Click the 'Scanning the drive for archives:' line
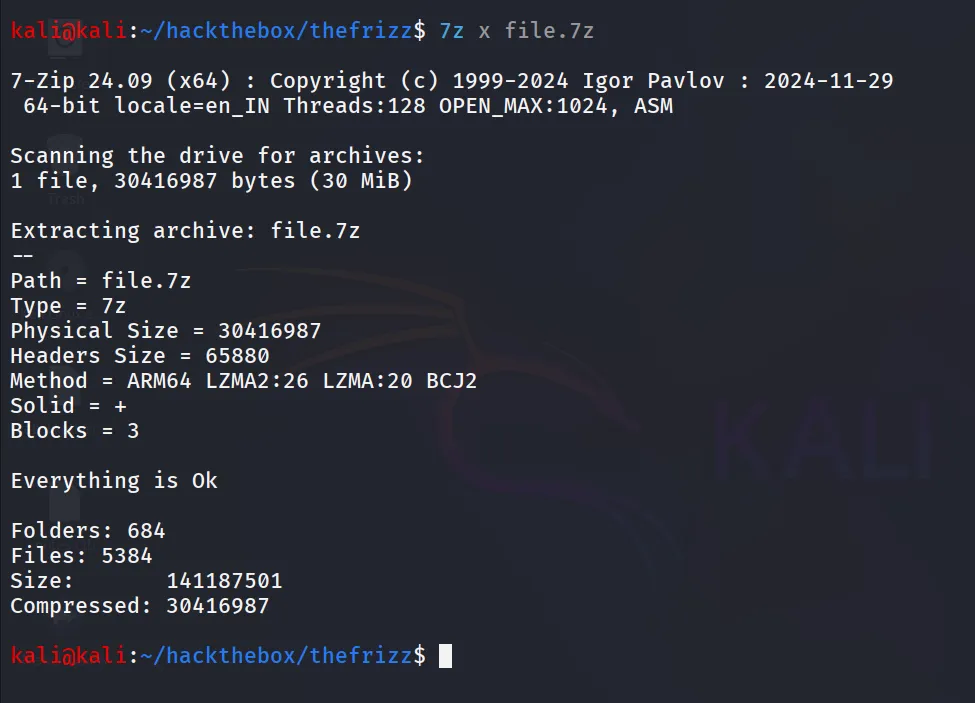 217,156
